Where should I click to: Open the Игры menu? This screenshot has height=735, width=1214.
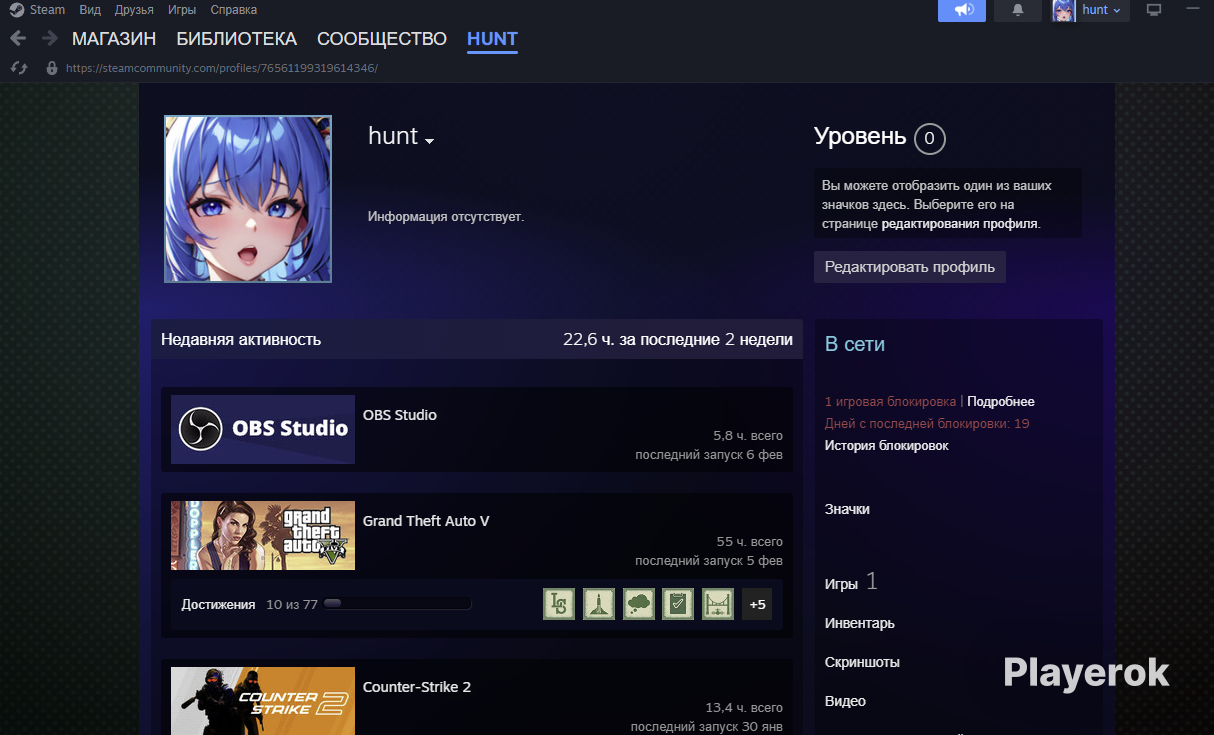coord(182,10)
